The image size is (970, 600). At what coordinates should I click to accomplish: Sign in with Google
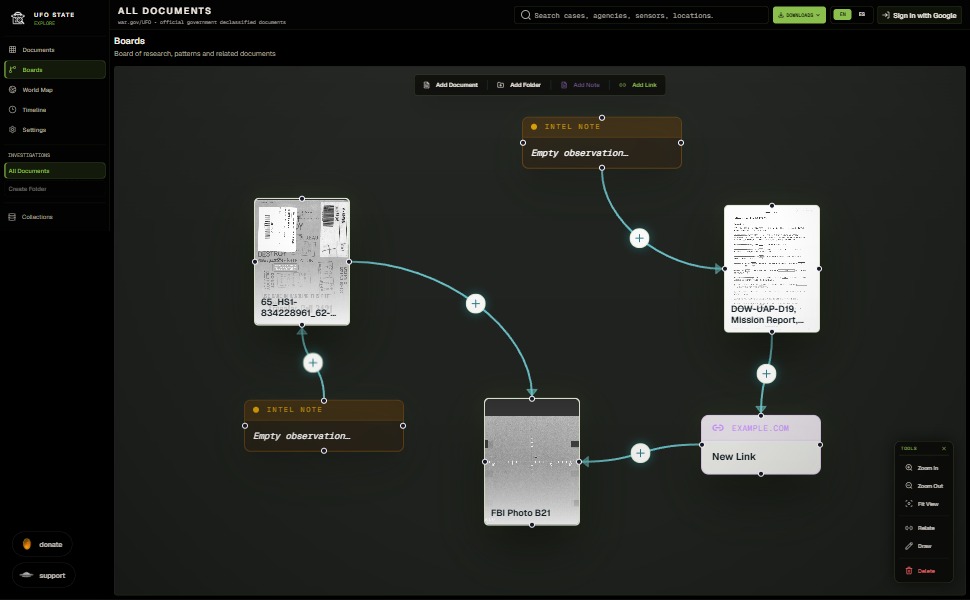coord(919,15)
